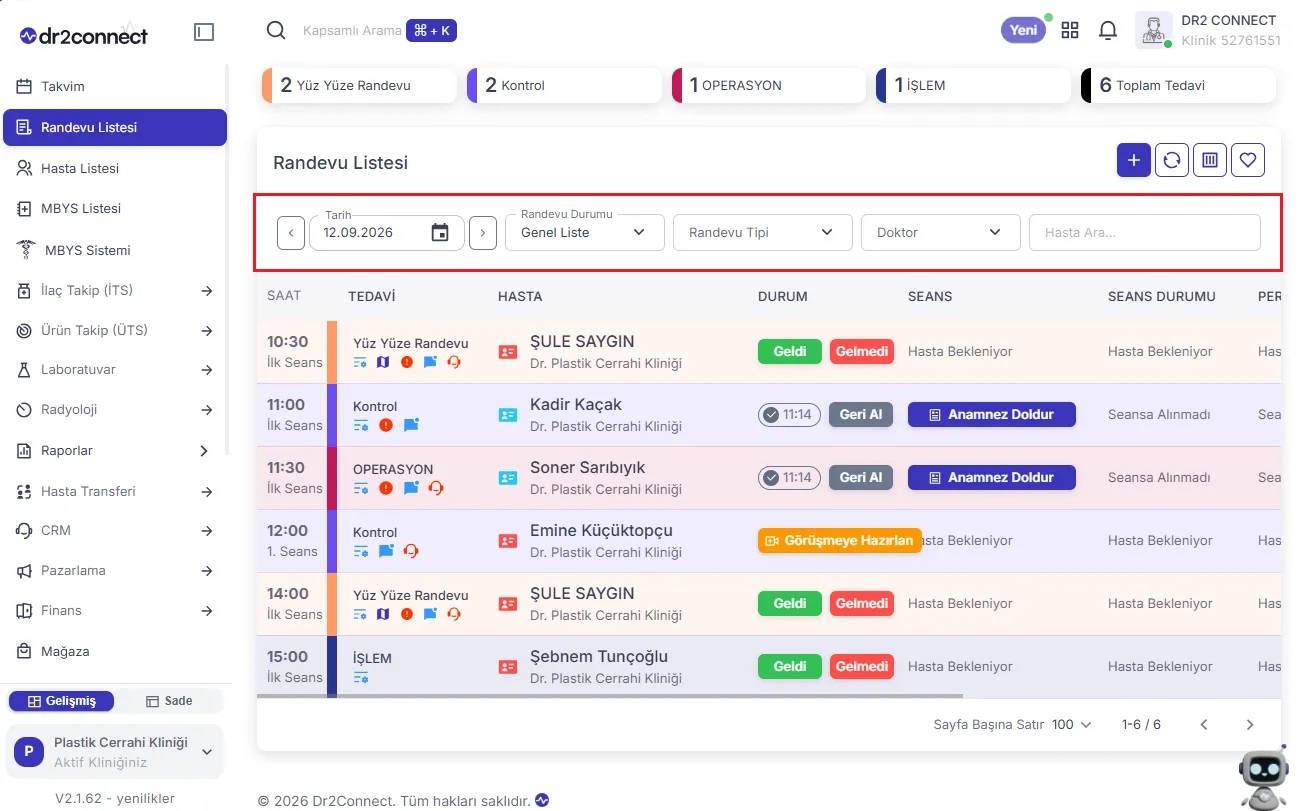
Task: Click the map icon in the 10:30 row
Action: click(383, 362)
